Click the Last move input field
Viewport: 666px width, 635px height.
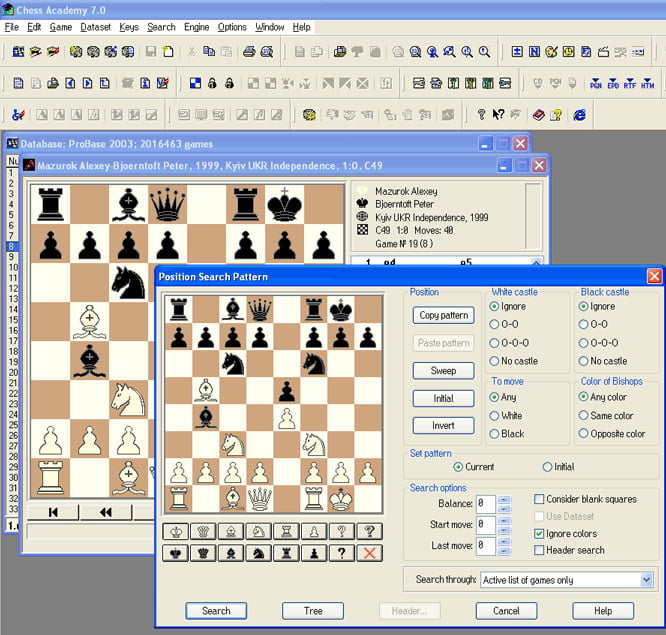point(486,546)
